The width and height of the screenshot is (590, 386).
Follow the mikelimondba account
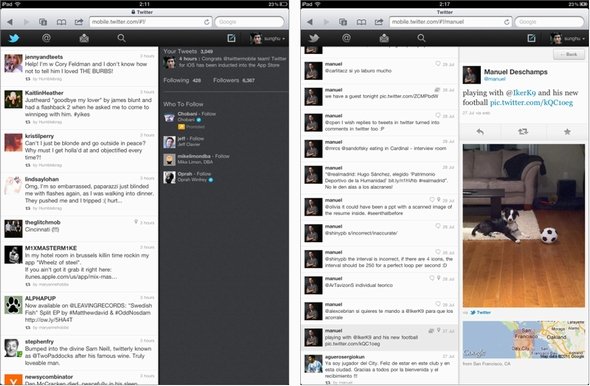point(222,156)
